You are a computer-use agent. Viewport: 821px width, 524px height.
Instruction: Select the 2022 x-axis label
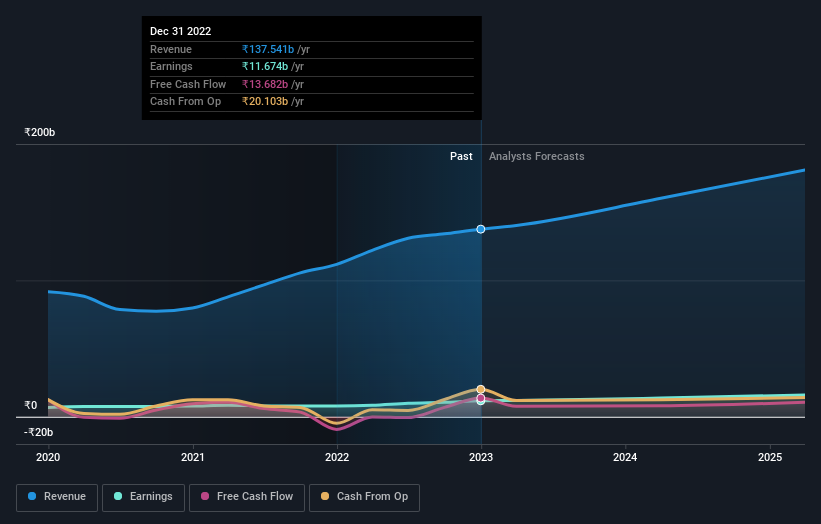pyautogui.click(x=337, y=457)
